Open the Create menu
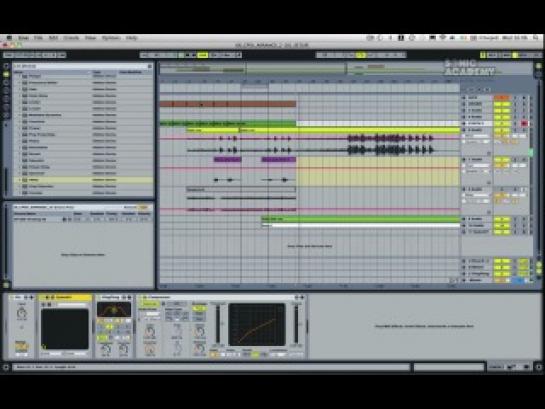545x409 pixels. point(71,38)
